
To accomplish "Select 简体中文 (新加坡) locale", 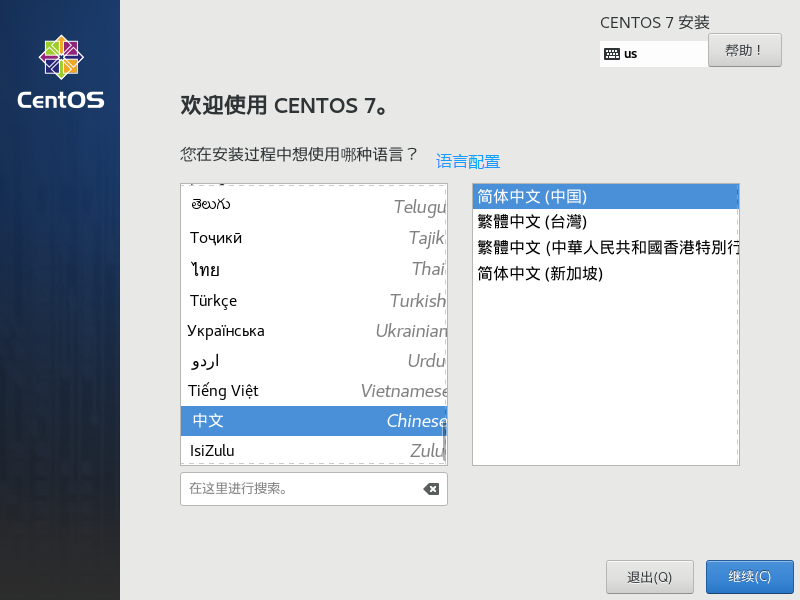I will (605, 273).
